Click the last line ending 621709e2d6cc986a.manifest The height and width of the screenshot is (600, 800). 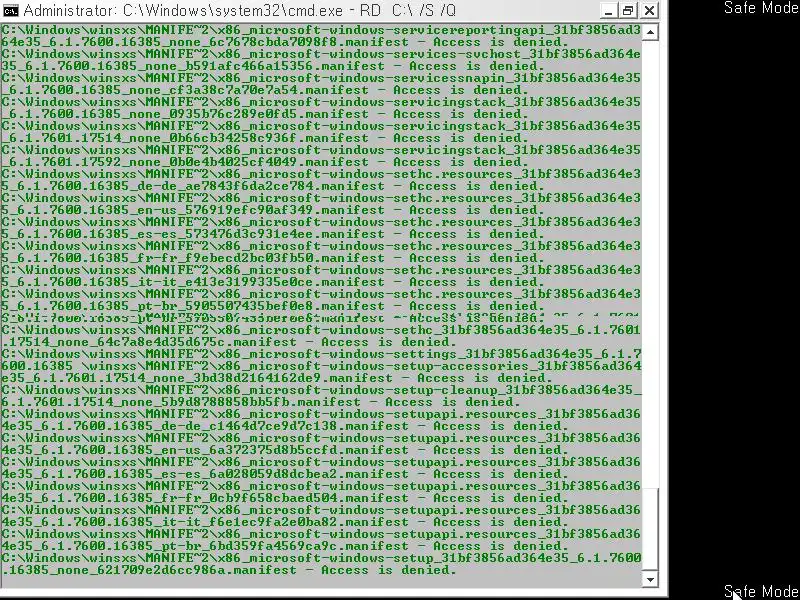(320, 564)
